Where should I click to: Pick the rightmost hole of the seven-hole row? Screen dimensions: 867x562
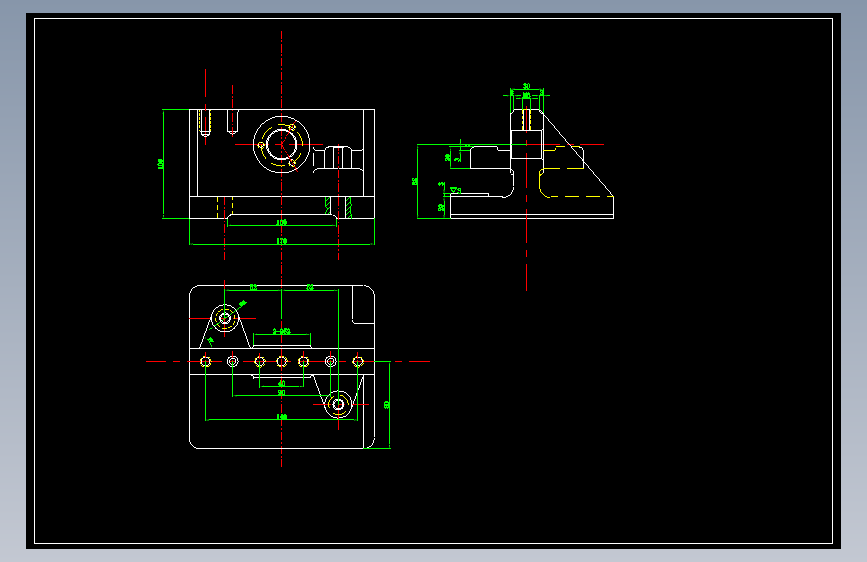358,362
